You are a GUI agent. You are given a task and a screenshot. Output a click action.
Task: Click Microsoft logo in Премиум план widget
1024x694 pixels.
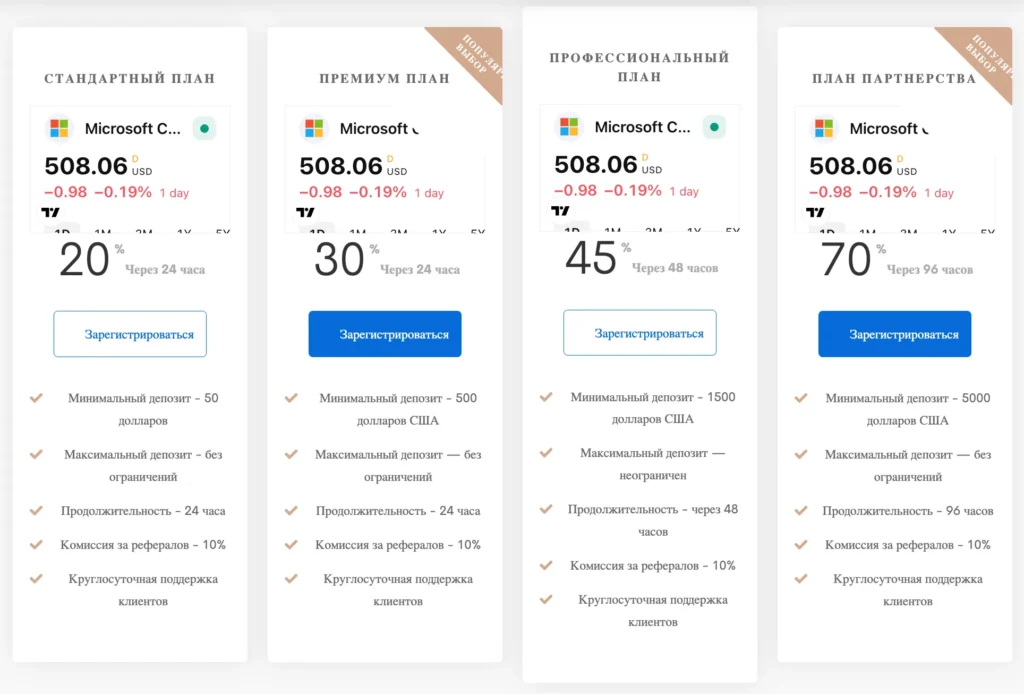click(x=315, y=129)
